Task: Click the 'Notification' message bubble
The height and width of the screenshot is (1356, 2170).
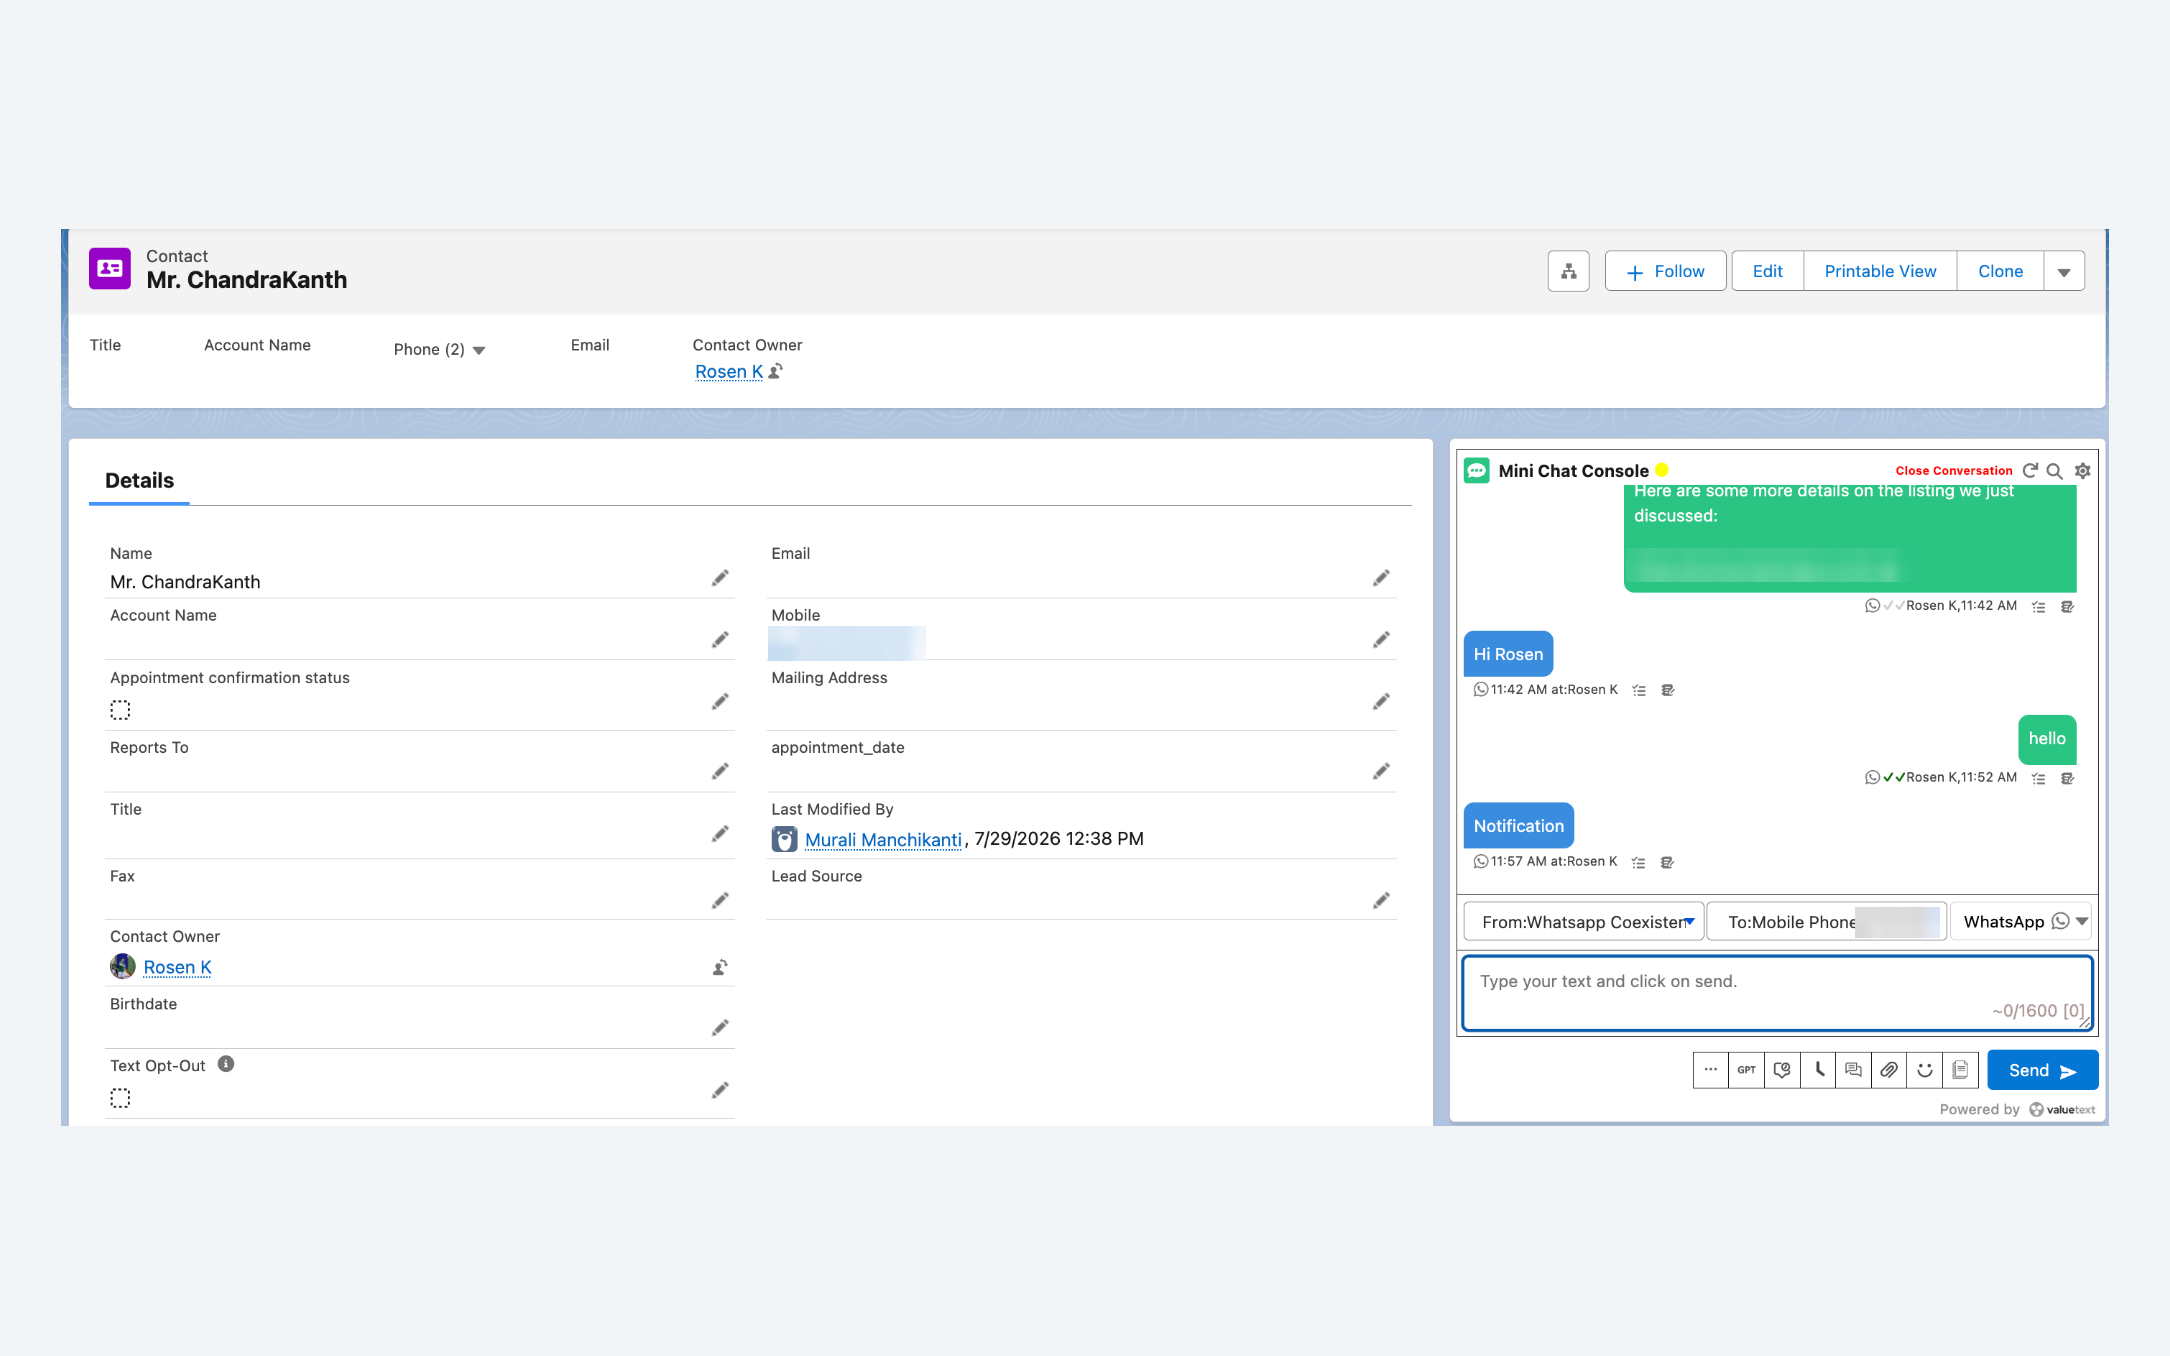Action: (x=1518, y=826)
